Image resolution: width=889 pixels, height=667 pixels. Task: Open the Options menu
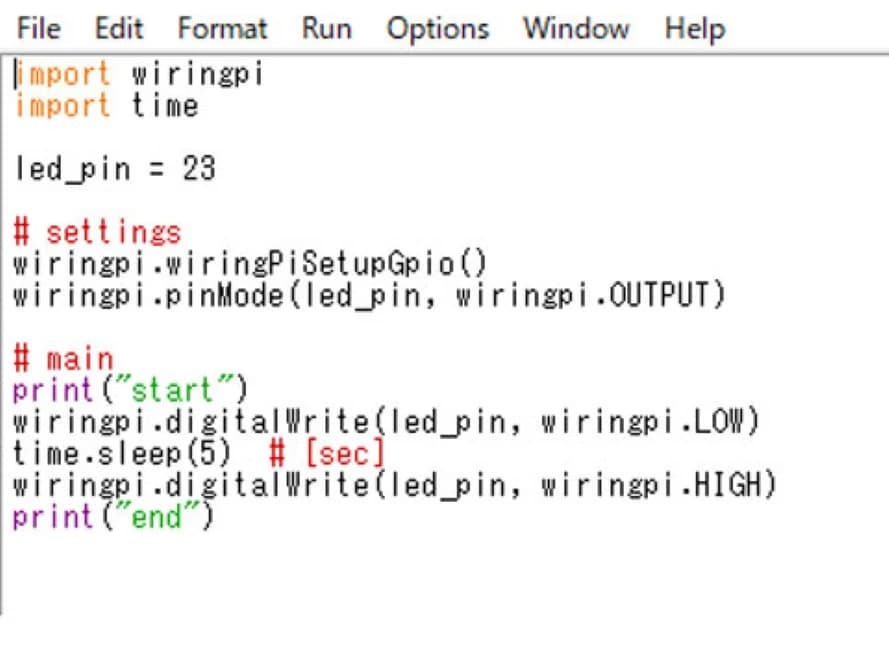437,28
